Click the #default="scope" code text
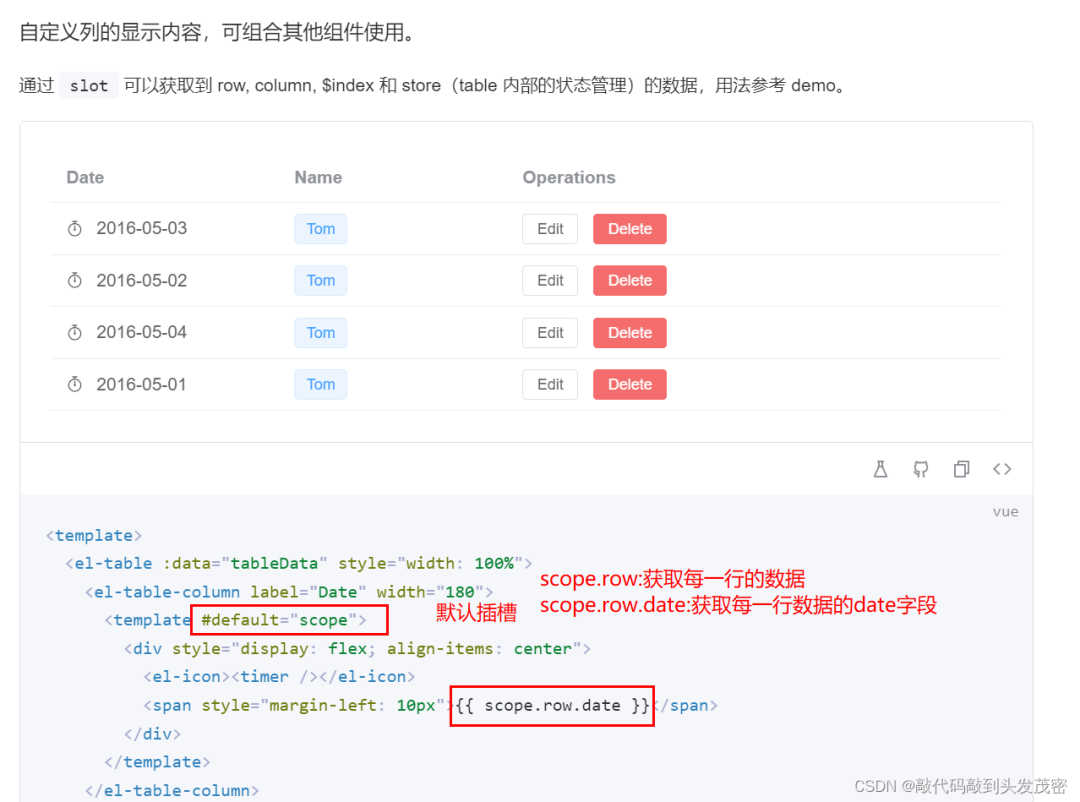This screenshot has height=802, width=1080. (x=284, y=620)
